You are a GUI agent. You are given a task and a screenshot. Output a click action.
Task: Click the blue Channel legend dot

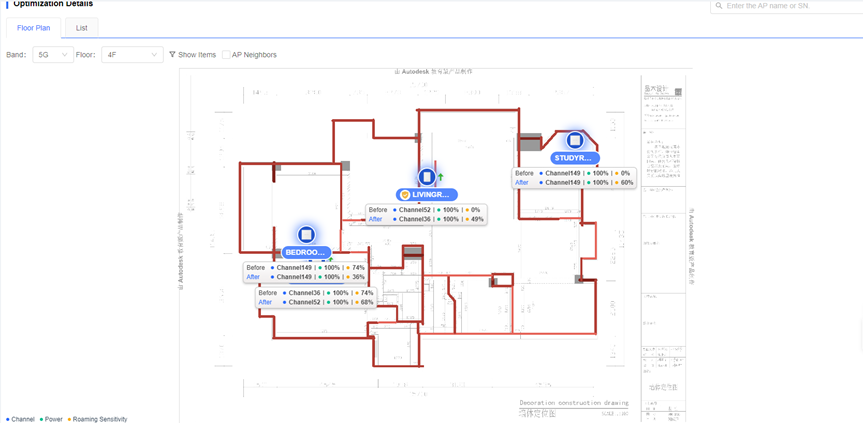tap(8, 419)
